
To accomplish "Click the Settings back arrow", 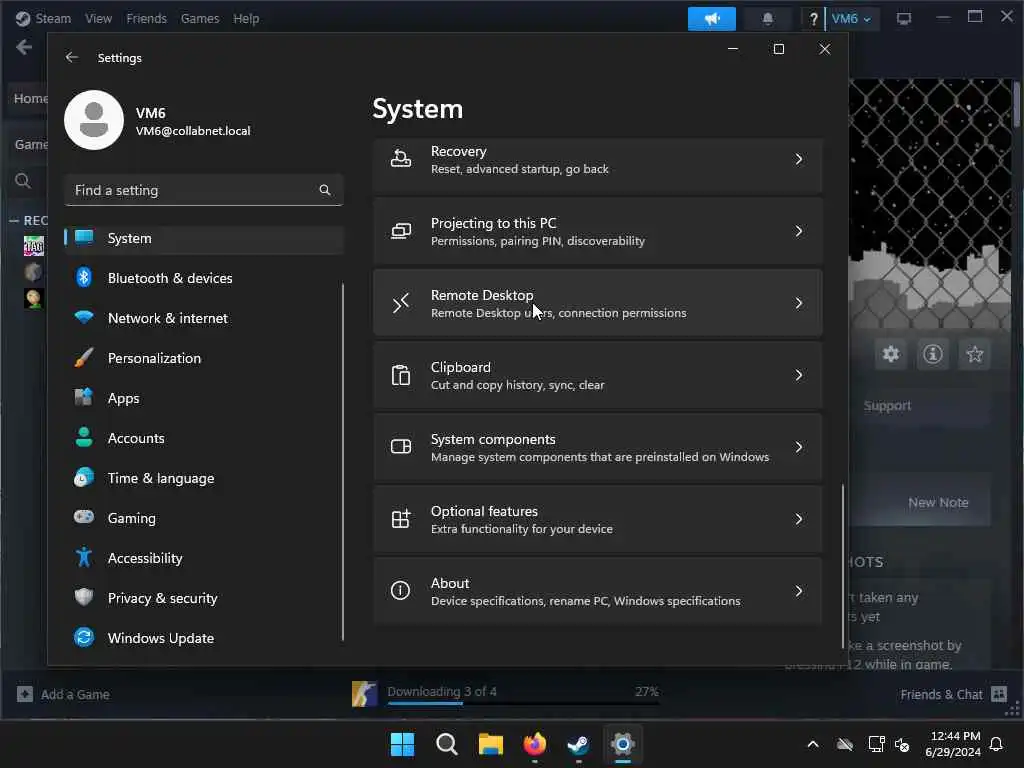I will click(x=72, y=57).
